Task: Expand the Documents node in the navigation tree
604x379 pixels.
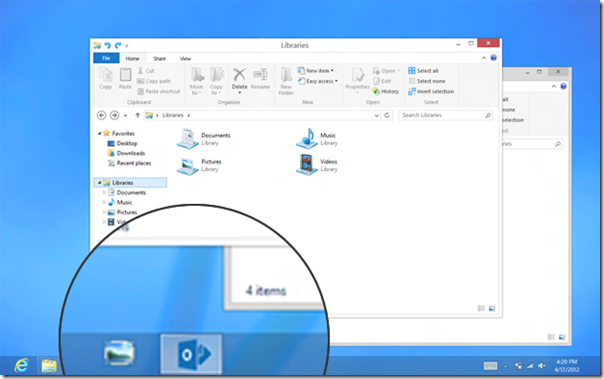Action: tap(104, 192)
